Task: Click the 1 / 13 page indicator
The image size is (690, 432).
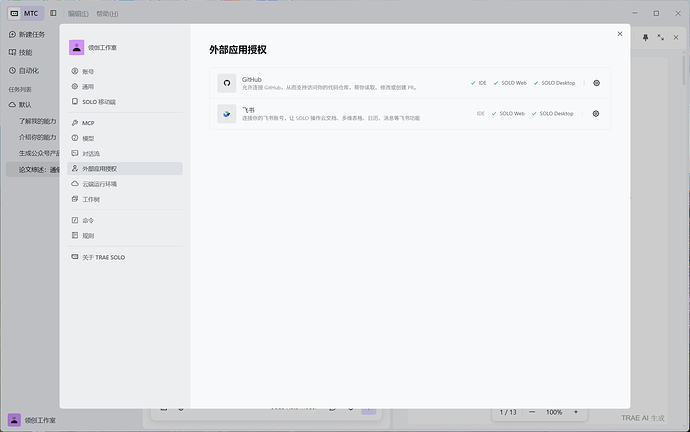Action: click(508, 412)
